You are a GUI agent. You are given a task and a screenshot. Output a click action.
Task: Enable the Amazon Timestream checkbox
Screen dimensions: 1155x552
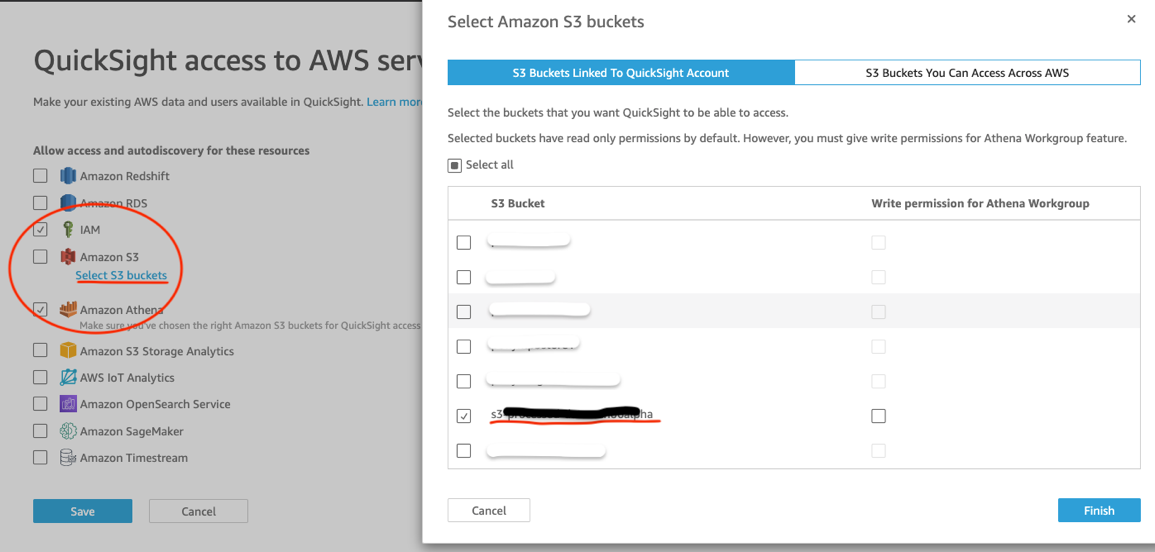click(x=41, y=458)
